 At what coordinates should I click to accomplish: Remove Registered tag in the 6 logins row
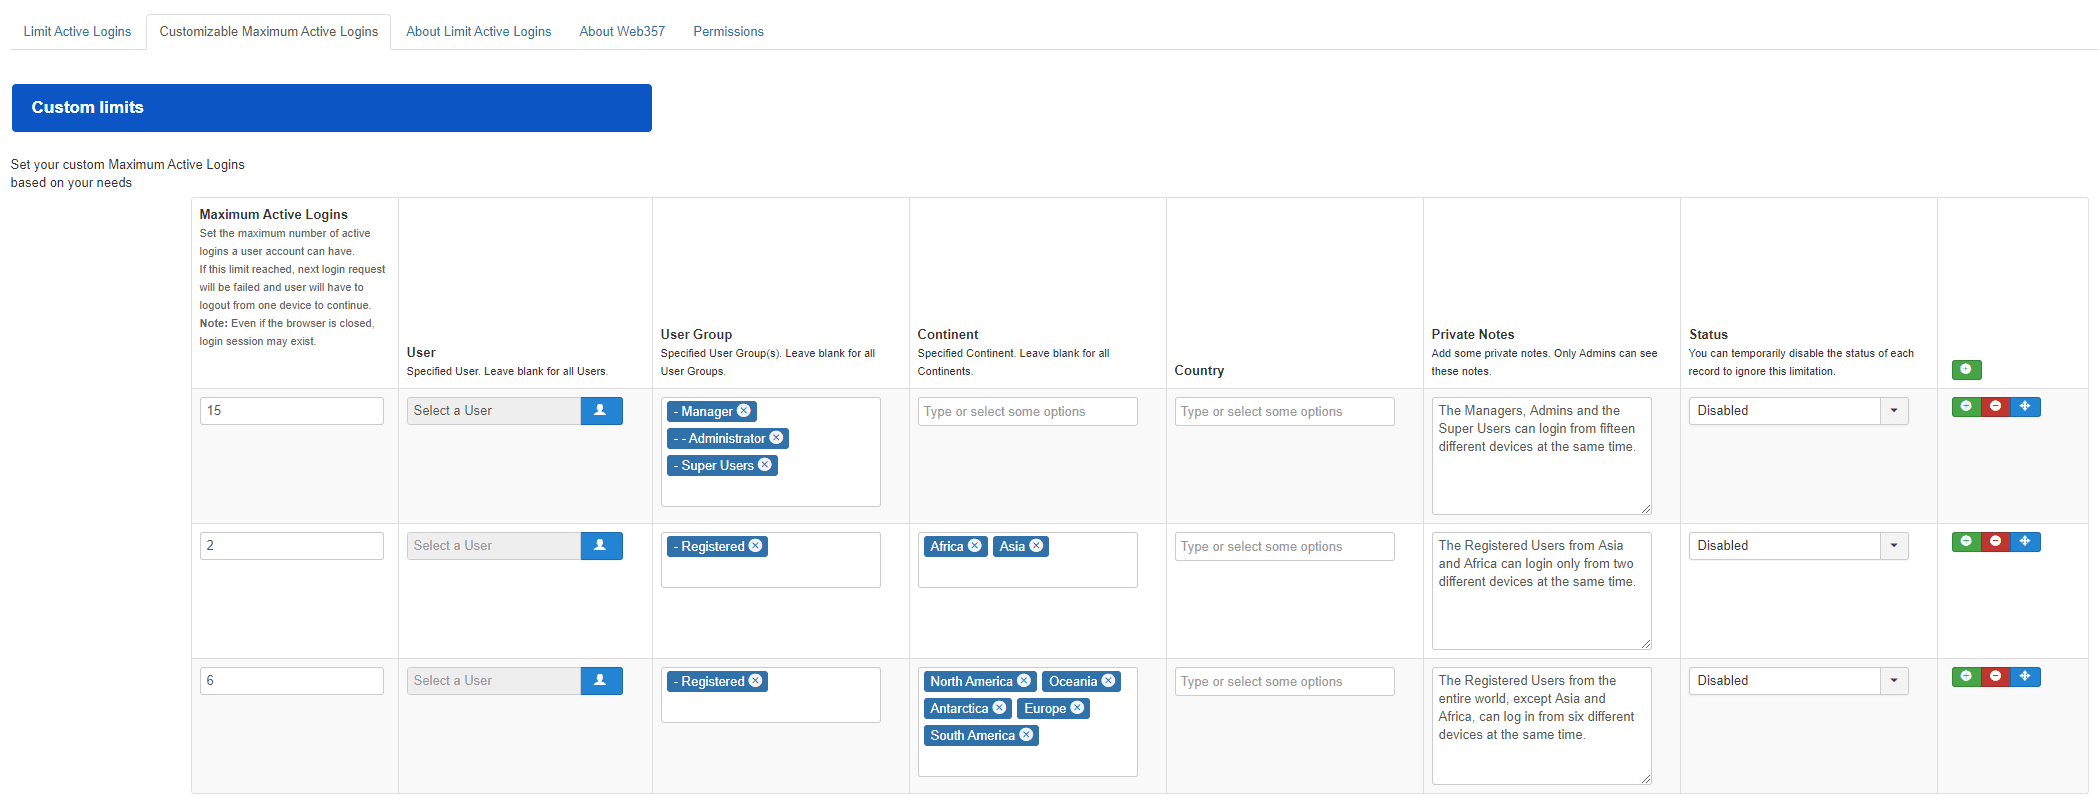(x=756, y=681)
